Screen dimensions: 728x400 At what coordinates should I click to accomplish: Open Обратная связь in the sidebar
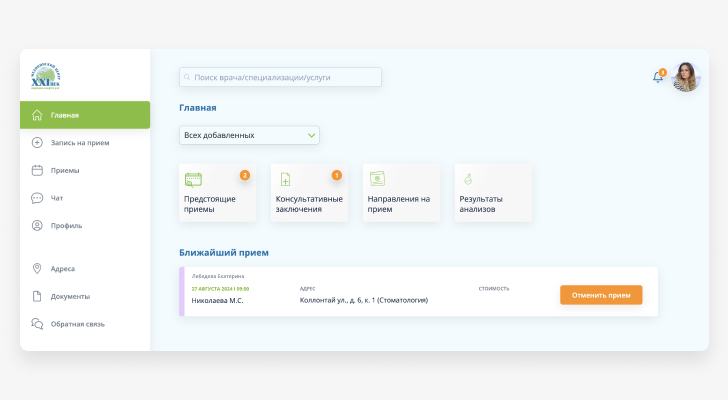pyautogui.click(x=77, y=324)
